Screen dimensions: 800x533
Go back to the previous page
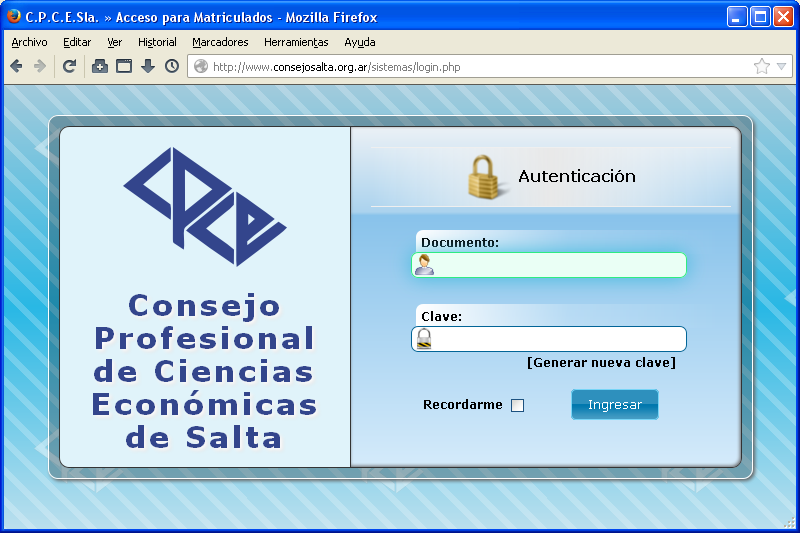pyautogui.click(x=16, y=66)
